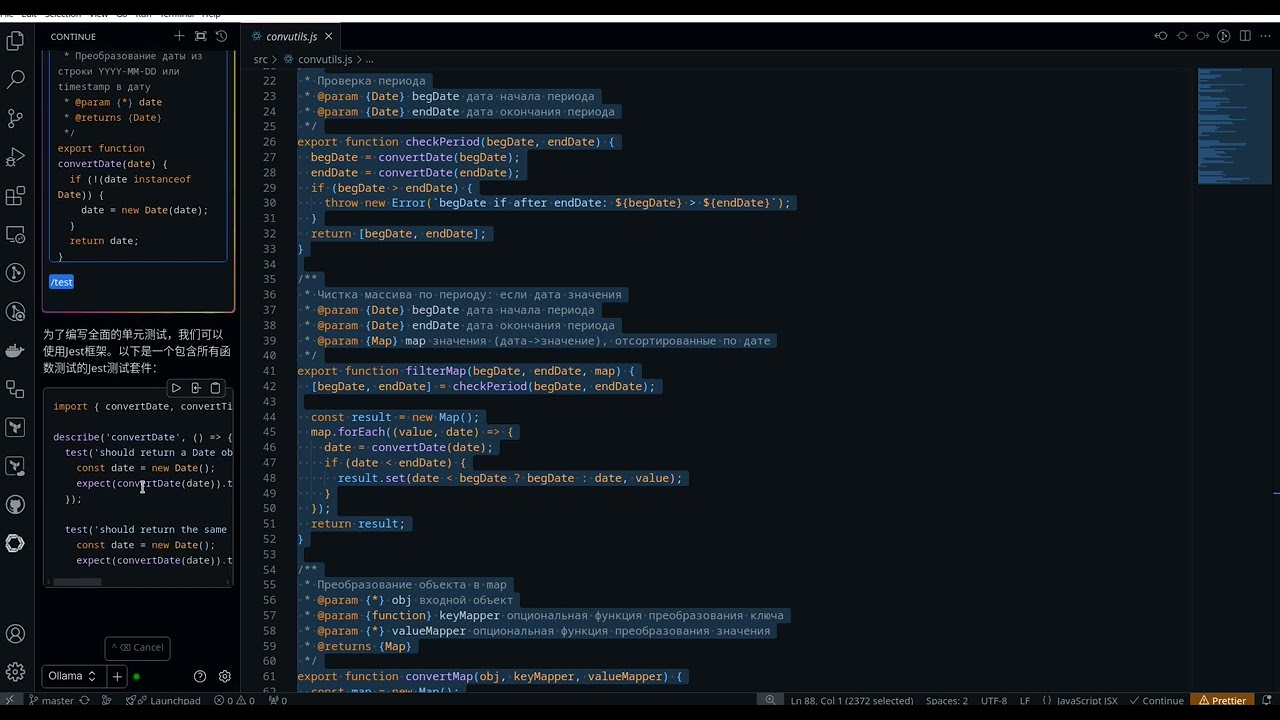Open Continue in full screen
The width and height of the screenshot is (1280, 720).
pos(200,36)
